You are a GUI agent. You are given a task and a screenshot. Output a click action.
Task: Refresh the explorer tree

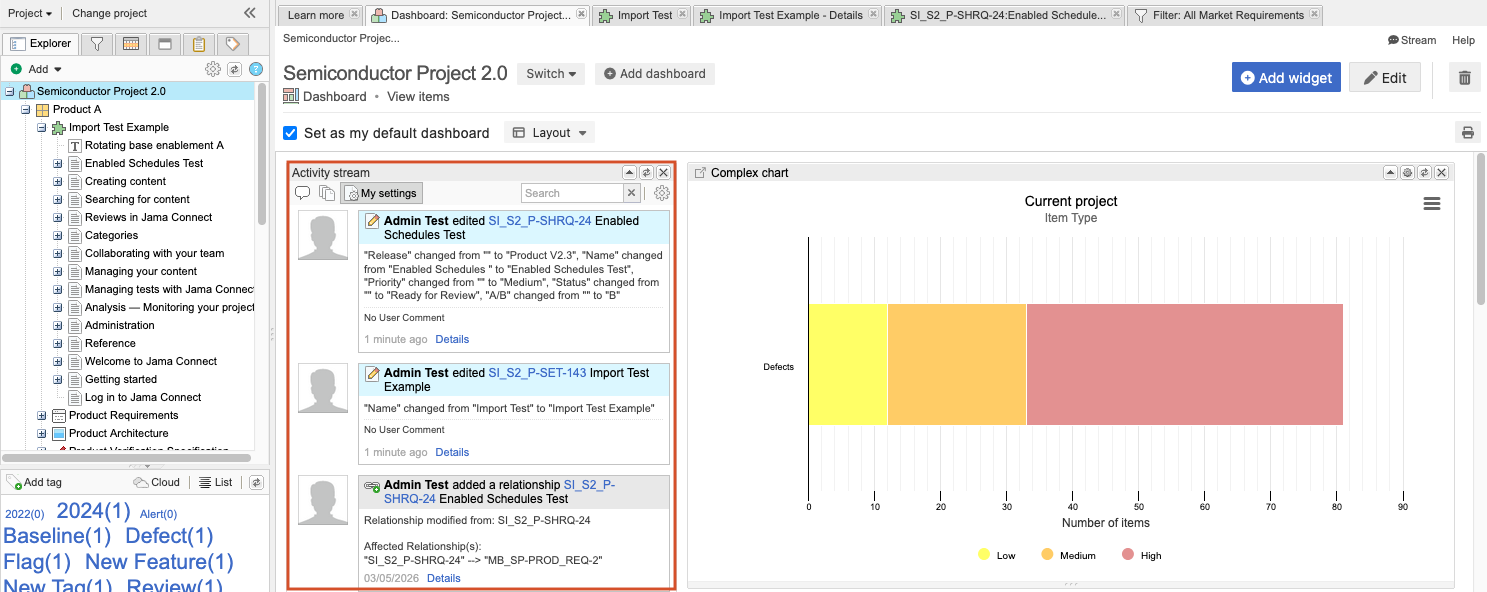coord(235,69)
